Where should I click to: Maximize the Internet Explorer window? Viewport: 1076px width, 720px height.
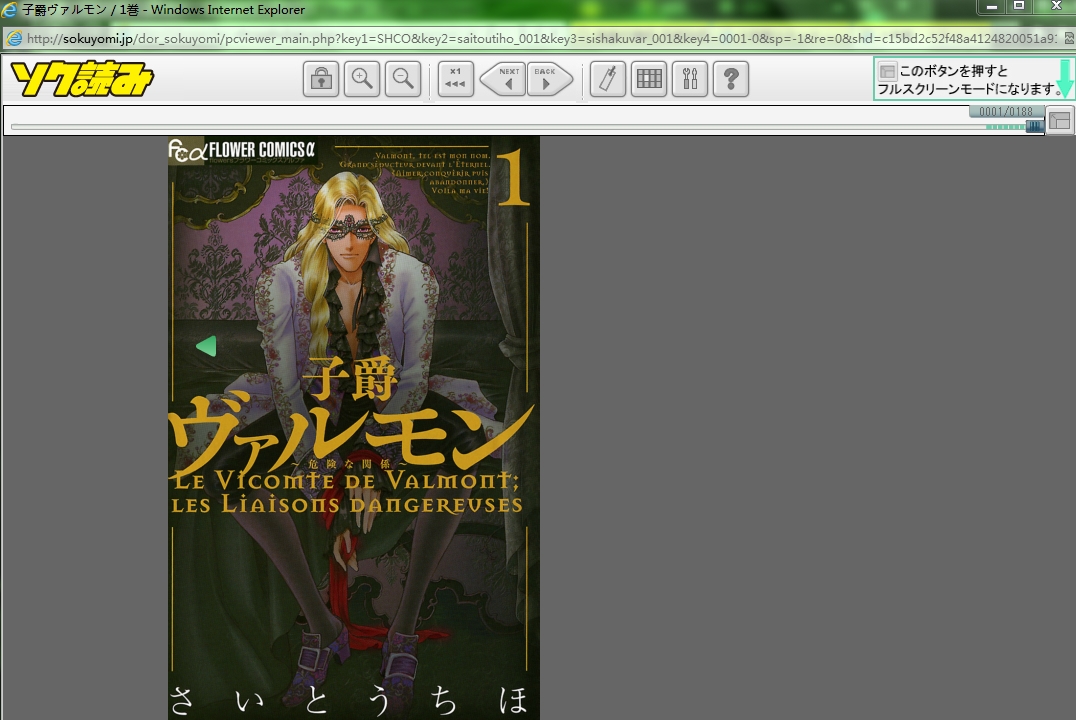click(x=1020, y=6)
